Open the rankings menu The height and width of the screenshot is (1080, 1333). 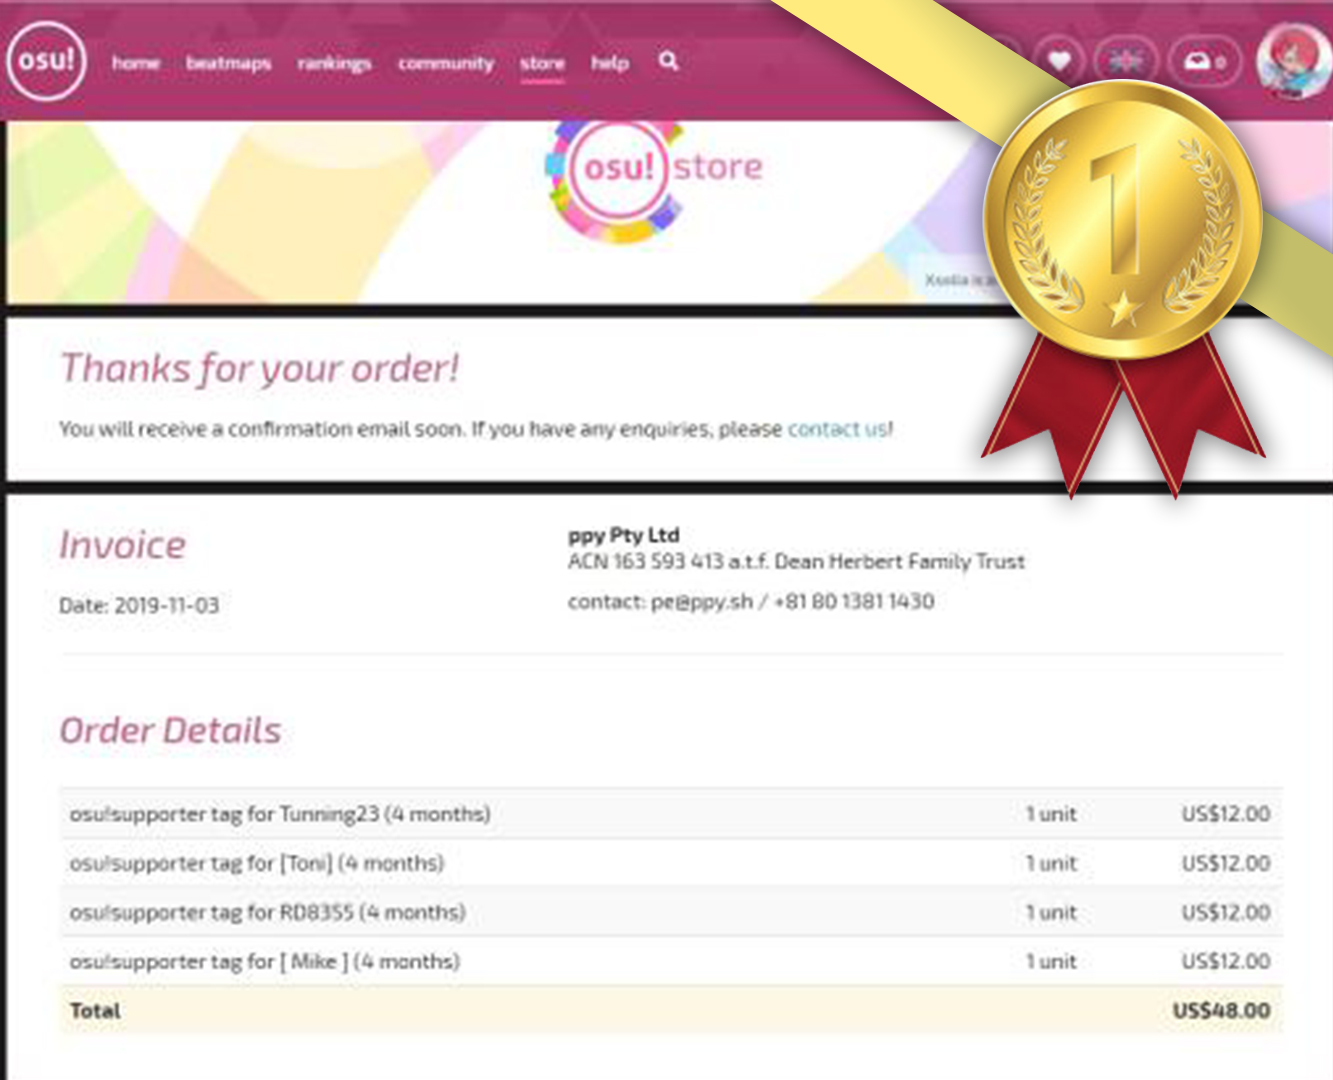tap(334, 63)
